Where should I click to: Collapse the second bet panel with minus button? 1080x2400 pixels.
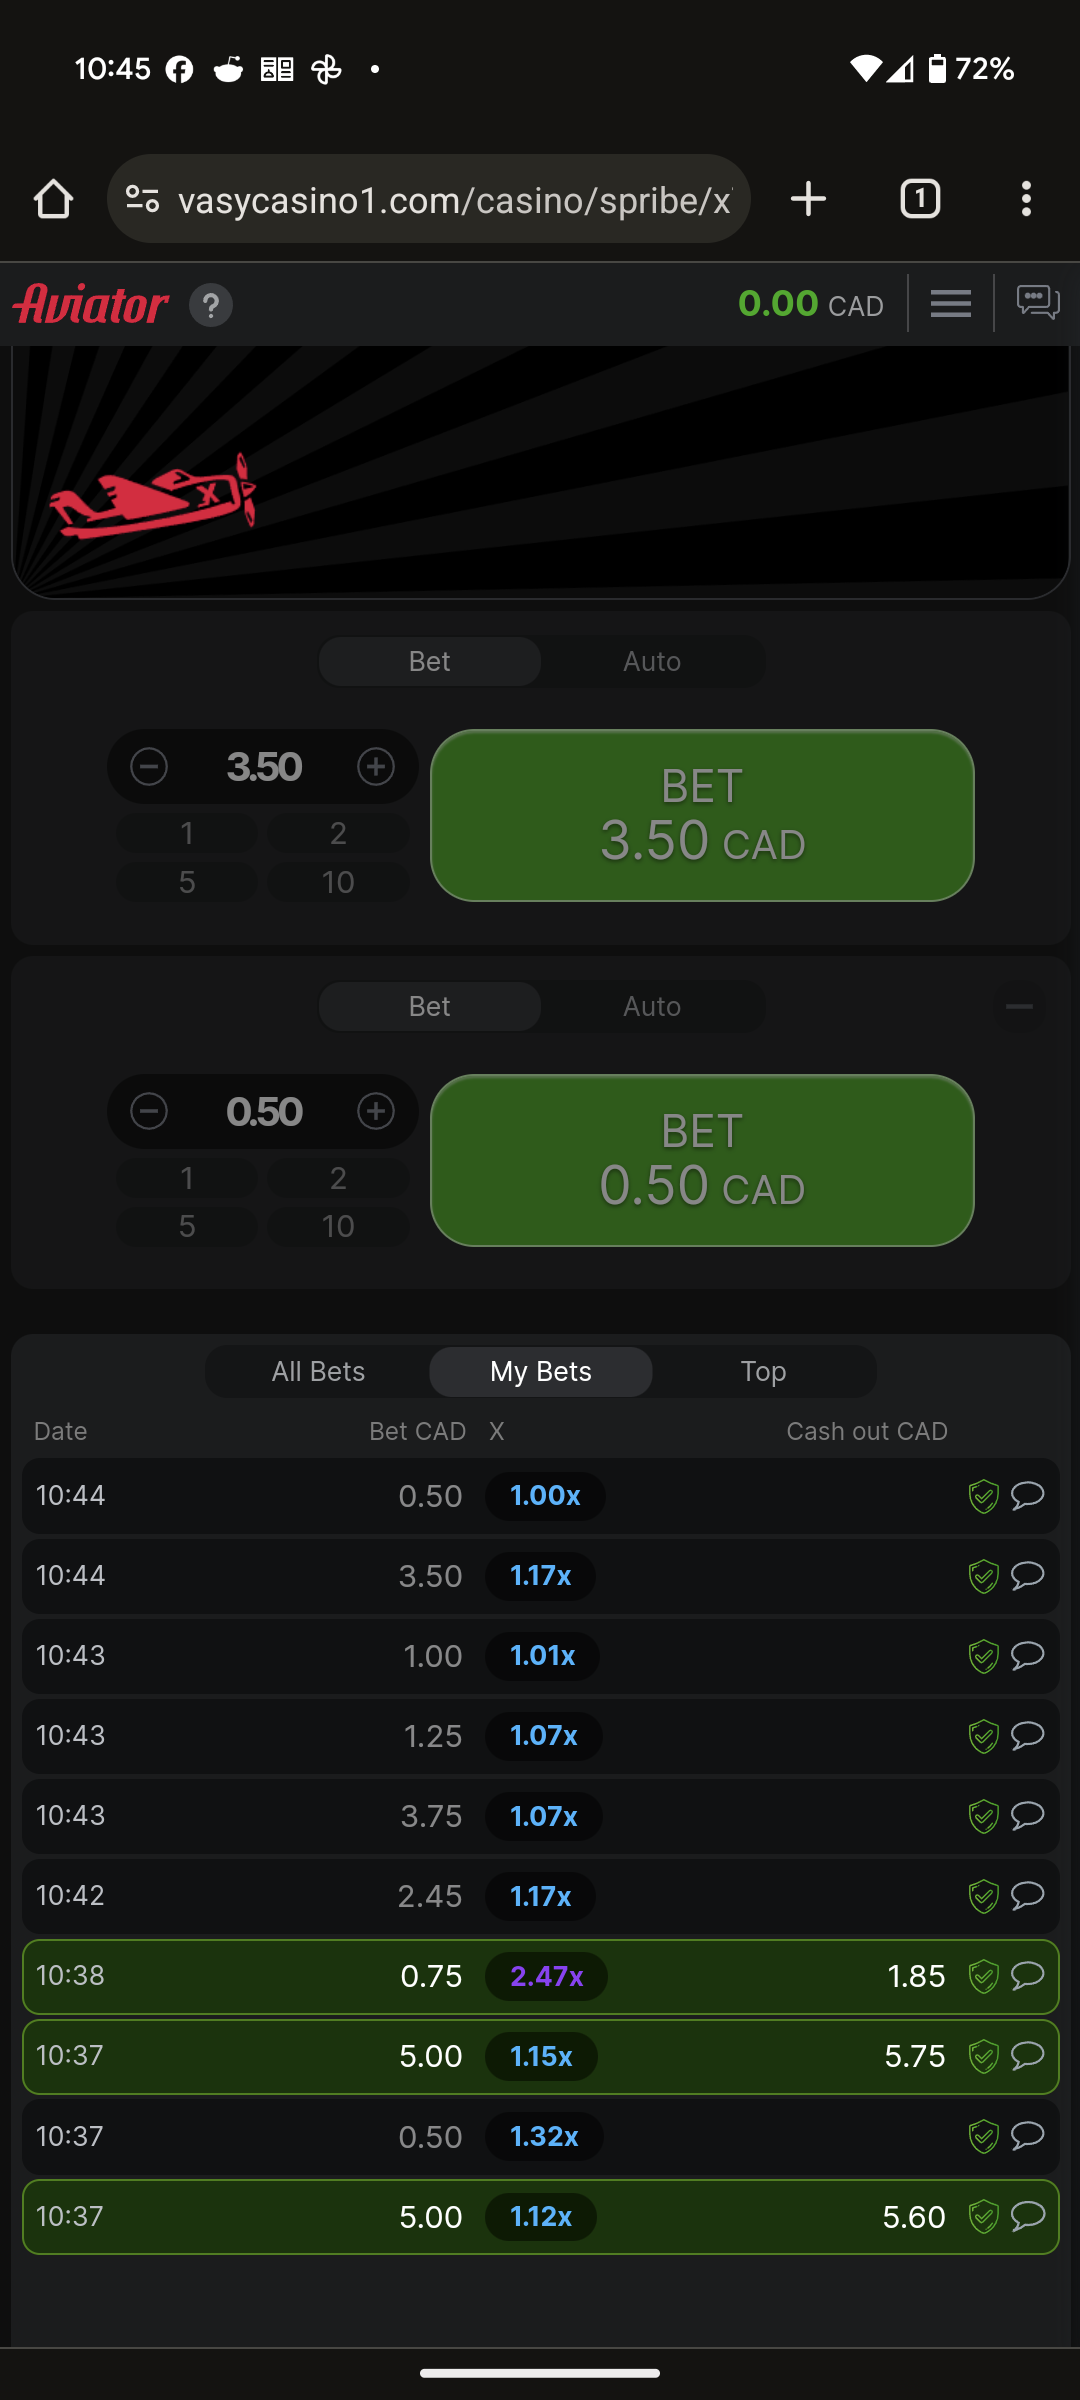[x=1019, y=1007]
